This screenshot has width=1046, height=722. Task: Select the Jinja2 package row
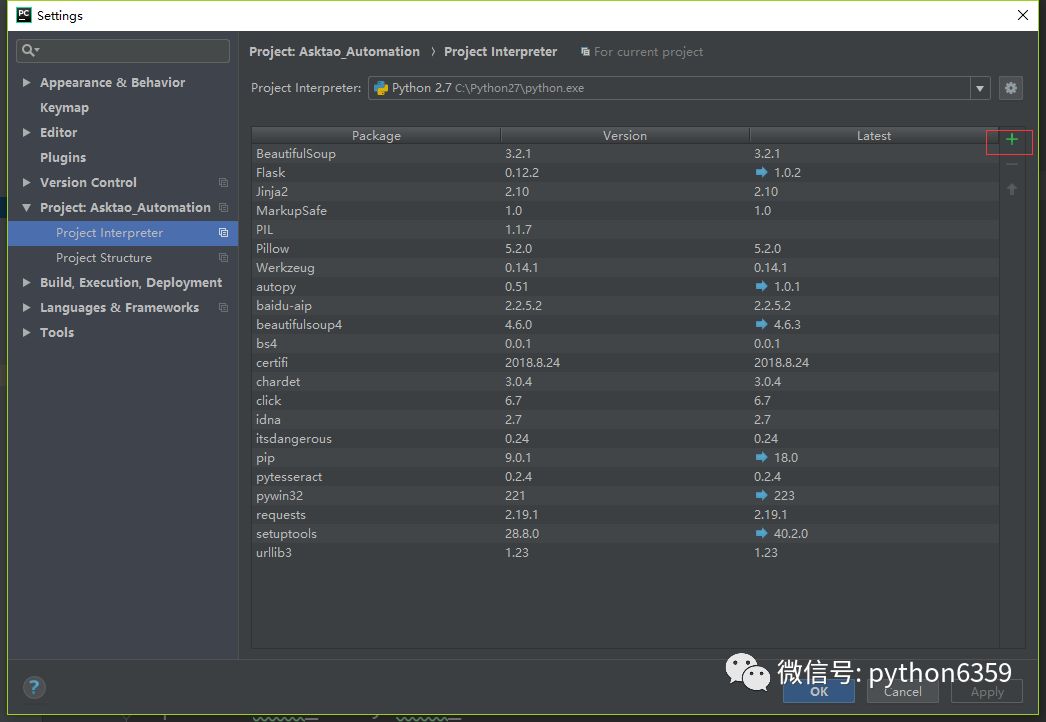click(x=625, y=192)
